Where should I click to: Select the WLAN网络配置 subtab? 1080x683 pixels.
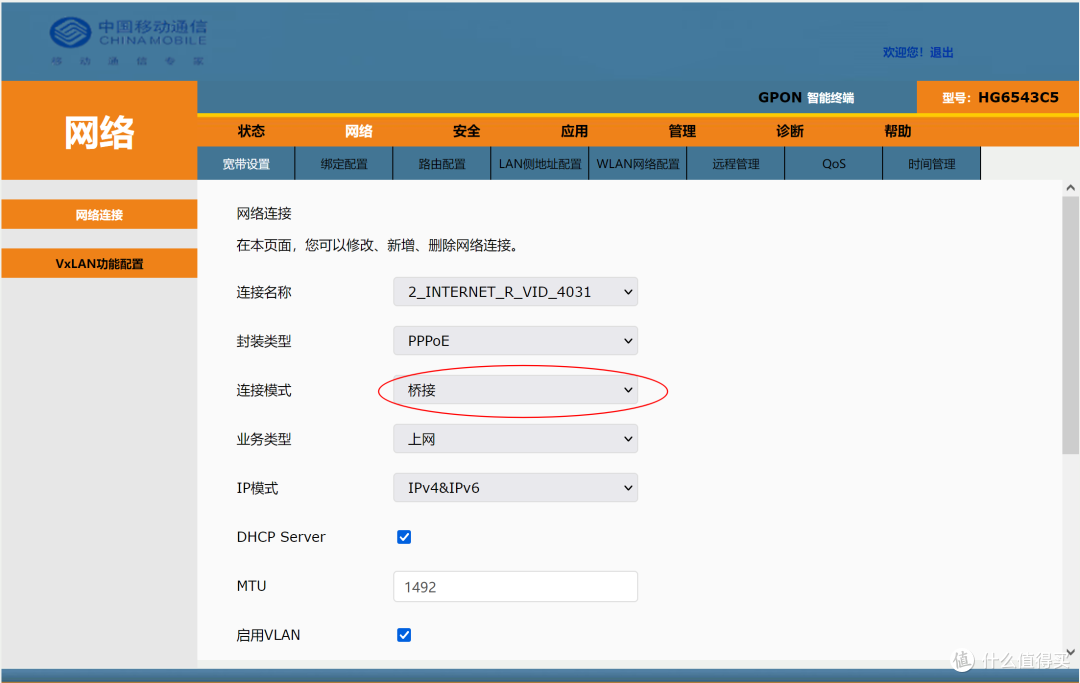tap(638, 163)
